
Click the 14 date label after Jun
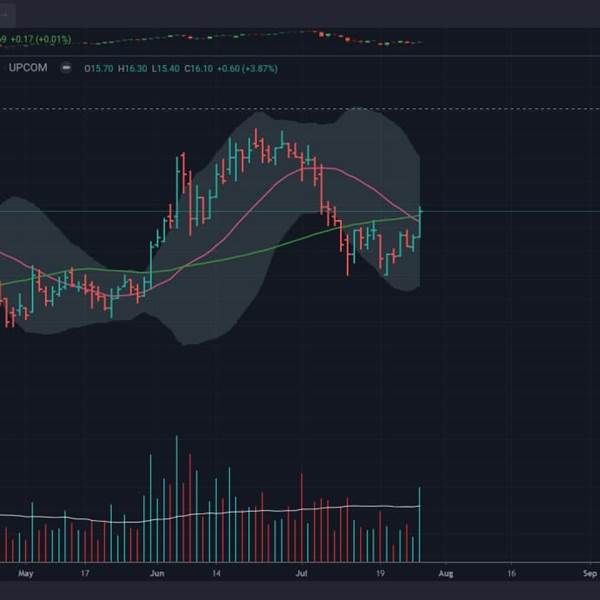(216, 573)
